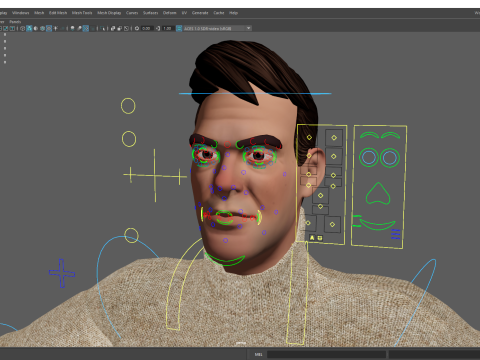Click the exposure reset icon
Viewport: 480px width, 360px height.
point(137,28)
